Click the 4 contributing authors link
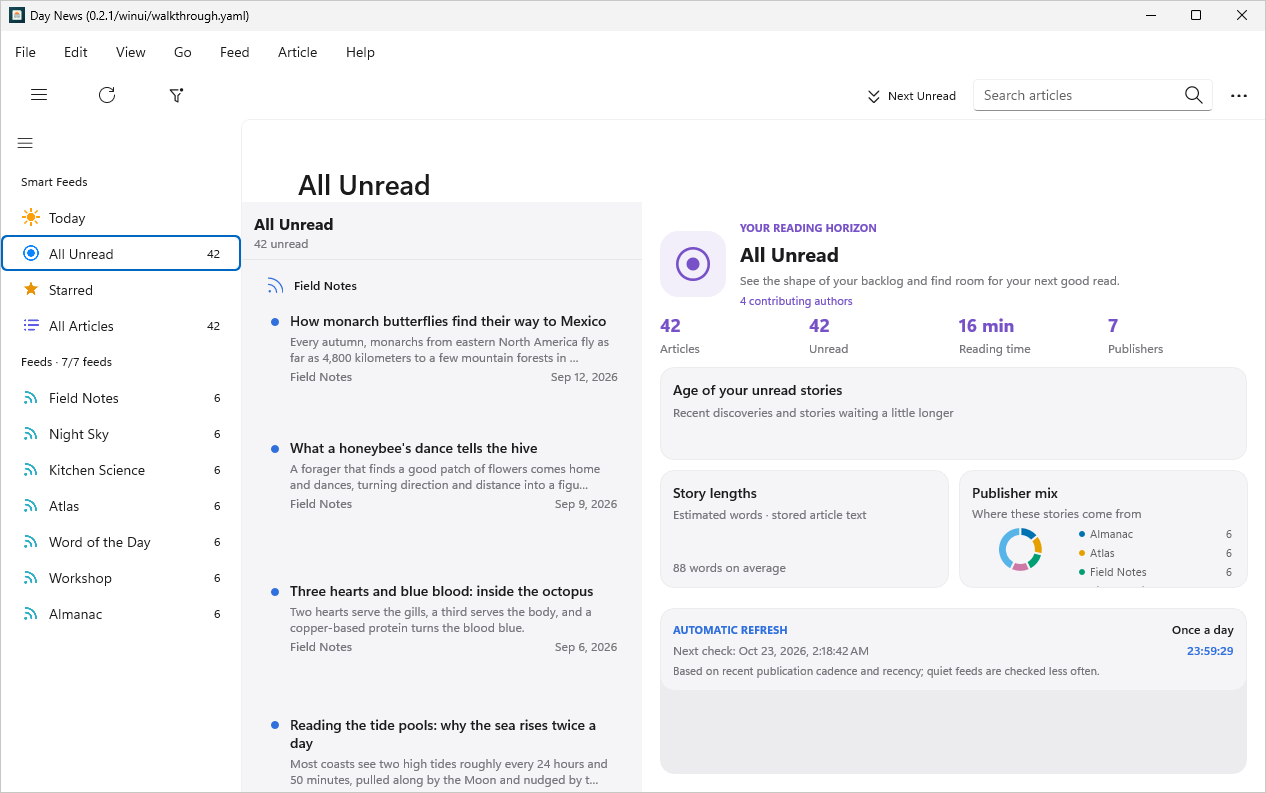 coord(796,301)
